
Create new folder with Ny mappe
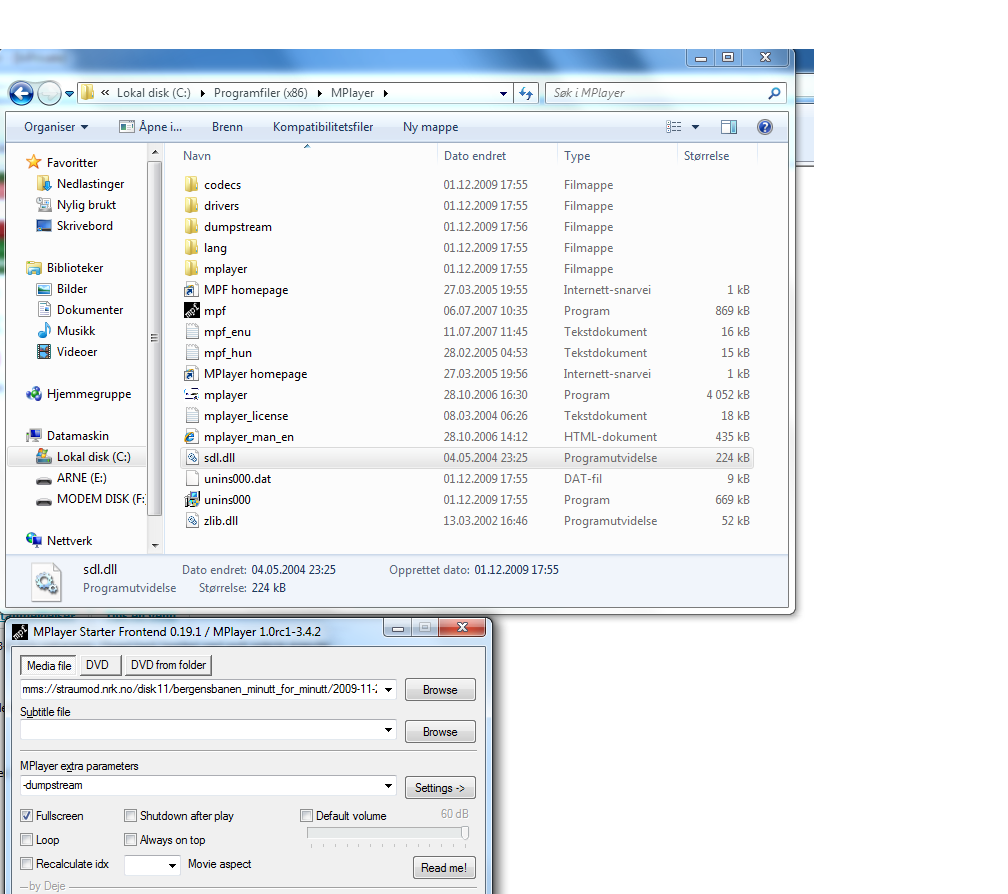click(x=431, y=127)
